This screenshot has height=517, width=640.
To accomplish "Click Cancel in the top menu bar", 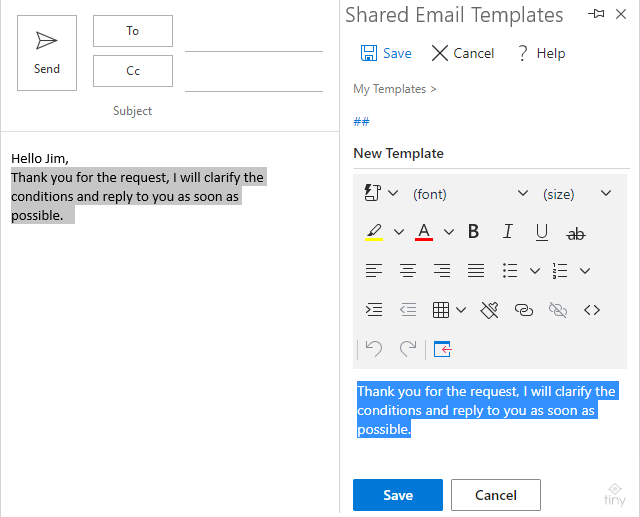I will coord(462,53).
